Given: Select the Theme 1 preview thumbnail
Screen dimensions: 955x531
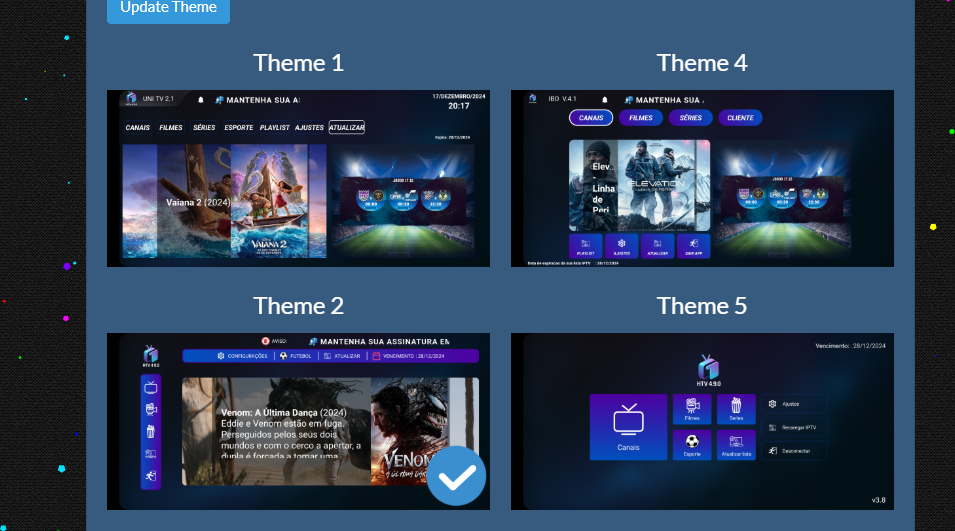Looking at the screenshot, I should tap(298, 178).
